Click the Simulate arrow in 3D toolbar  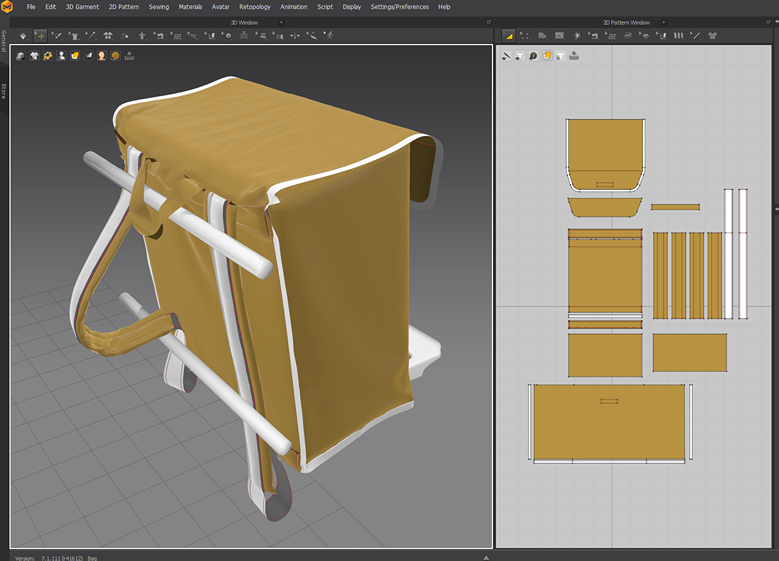[23, 35]
